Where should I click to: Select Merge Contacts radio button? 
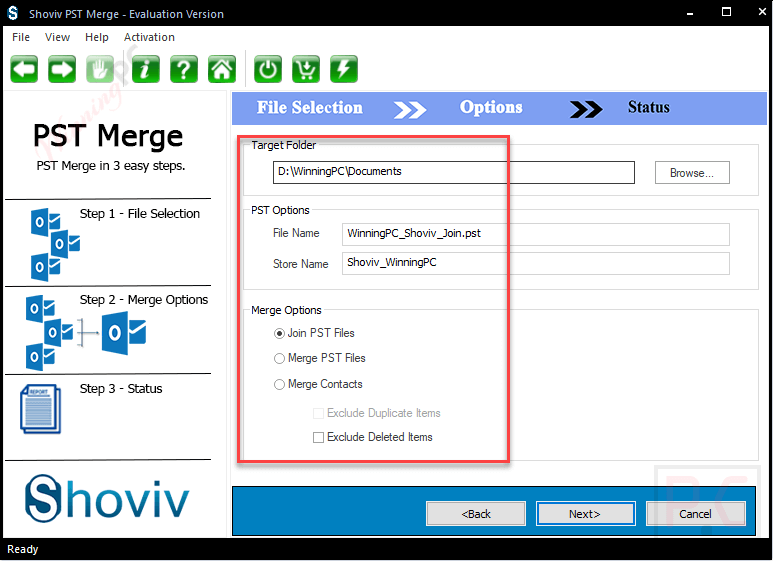click(279, 385)
